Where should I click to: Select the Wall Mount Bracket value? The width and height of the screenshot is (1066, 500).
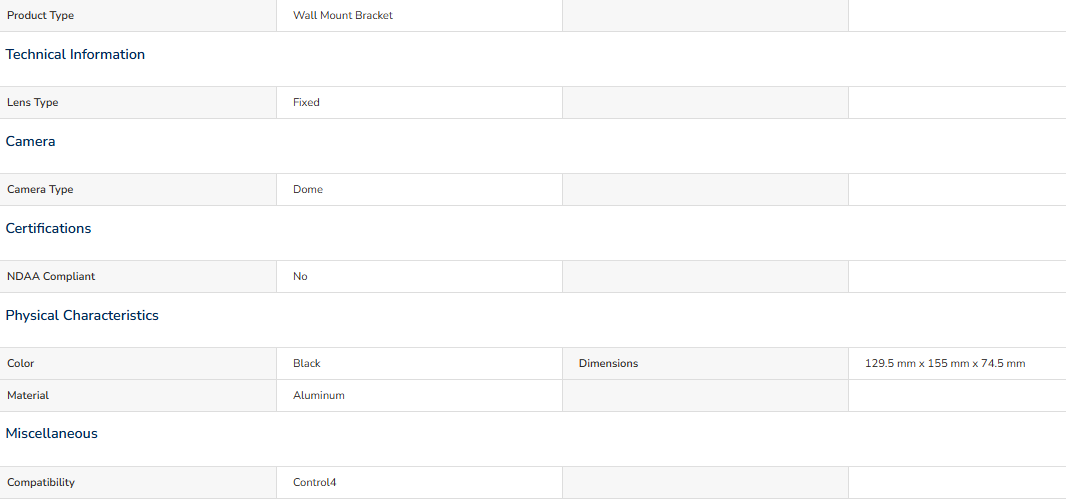tap(343, 15)
